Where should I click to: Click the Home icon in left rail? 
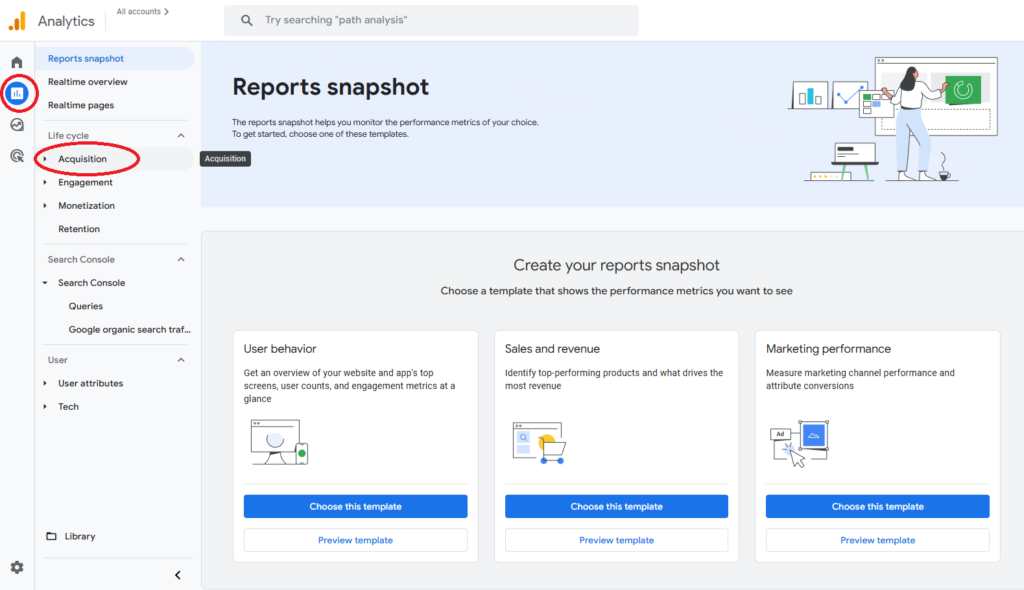(17, 62)
